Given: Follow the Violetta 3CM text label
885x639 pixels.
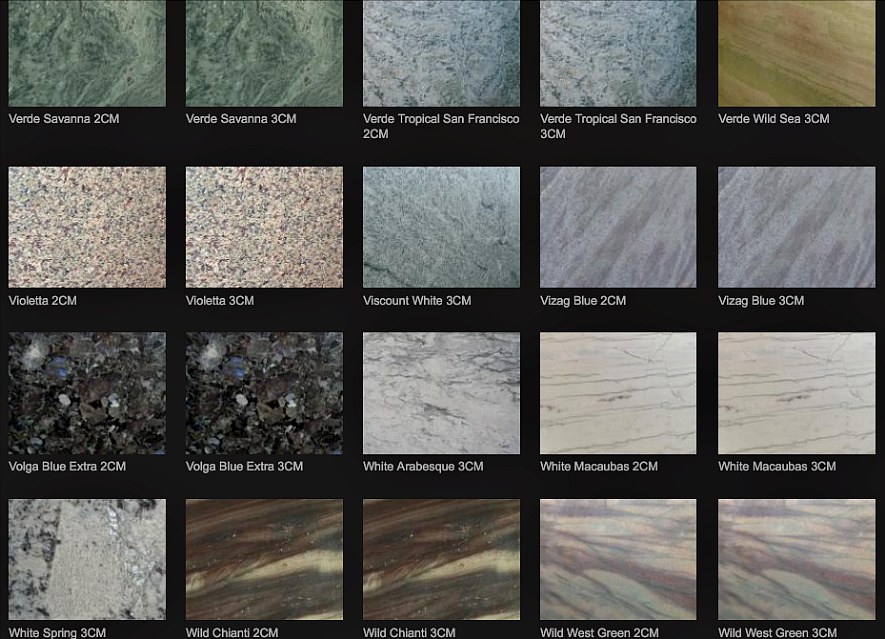Looking at the screenshot, I should [220, 301].
